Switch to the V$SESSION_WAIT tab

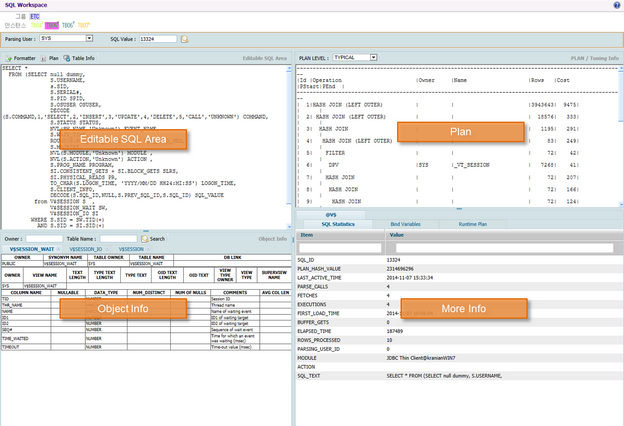[x=32, y=249]
